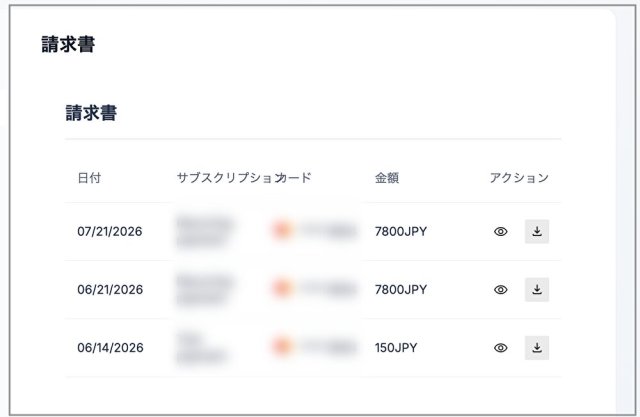
Task: Click the orange card icon in 07/21/2026 row
Action: point(282,230)
